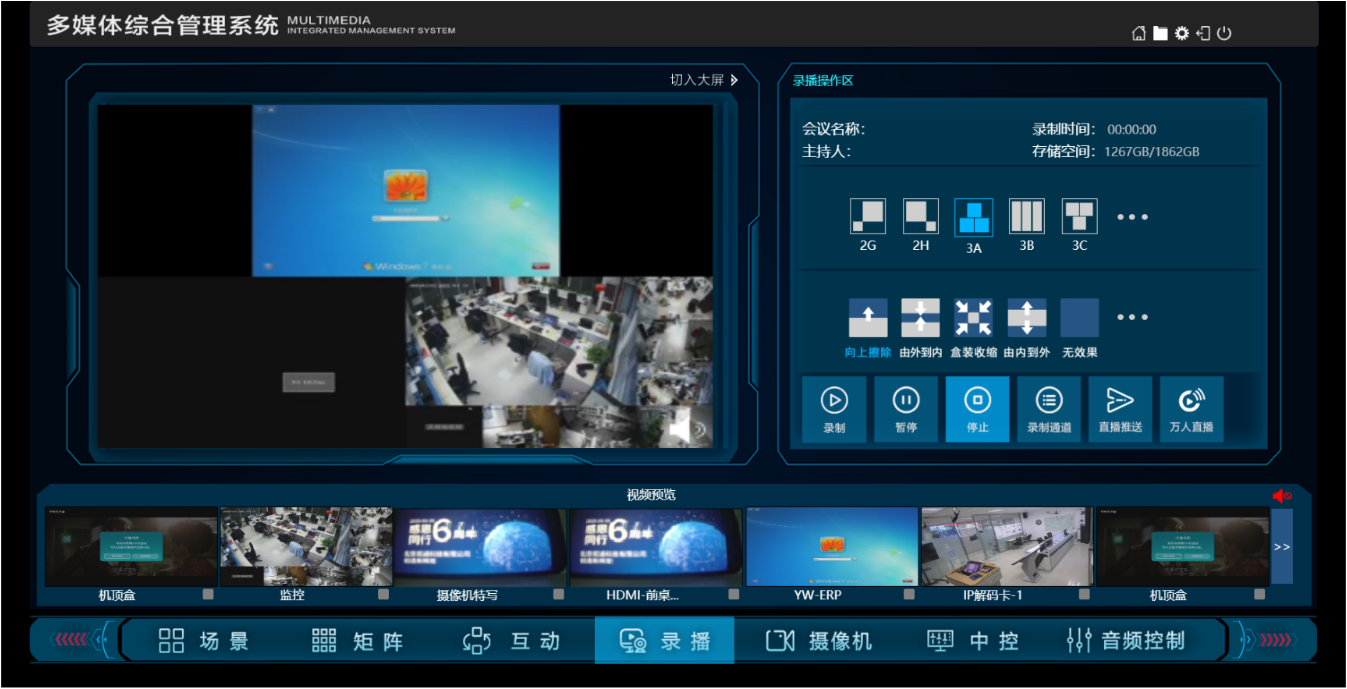Viewport: 1347px width, 689px height.
Task: Mute preview audio via red speaker icon
Action: [x=1281, y=496]
